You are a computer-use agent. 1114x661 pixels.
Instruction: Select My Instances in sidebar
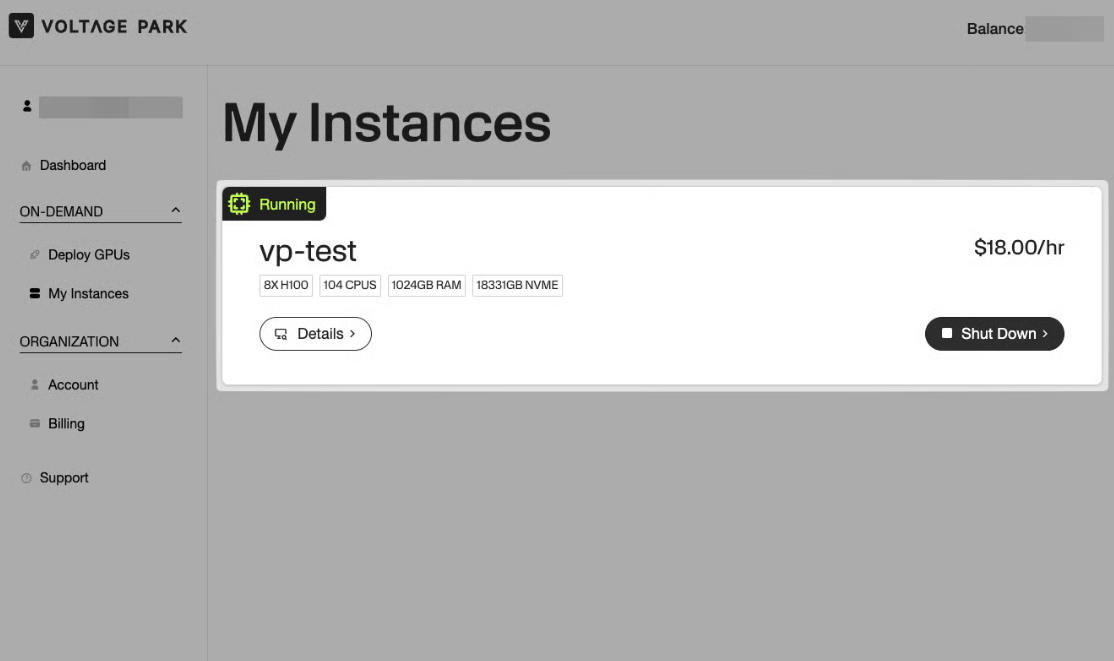pos(88,294)
